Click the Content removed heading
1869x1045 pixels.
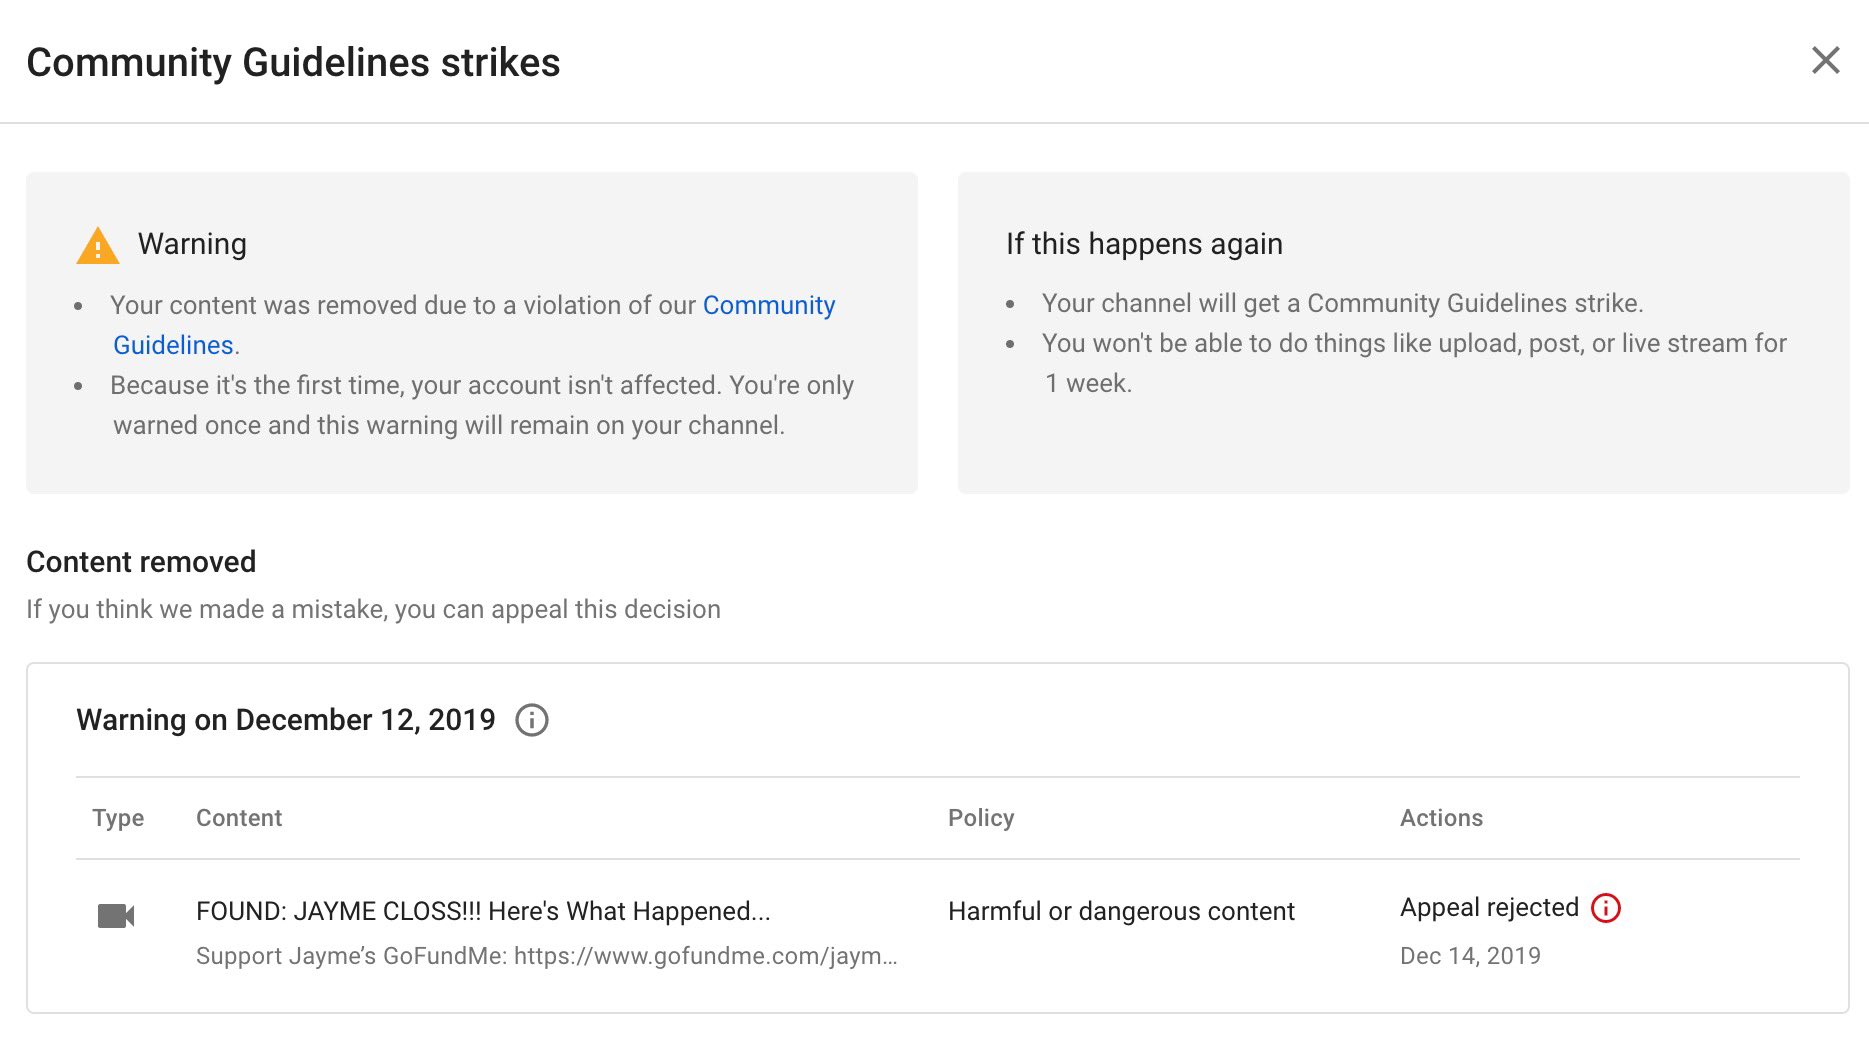point(141,562)
